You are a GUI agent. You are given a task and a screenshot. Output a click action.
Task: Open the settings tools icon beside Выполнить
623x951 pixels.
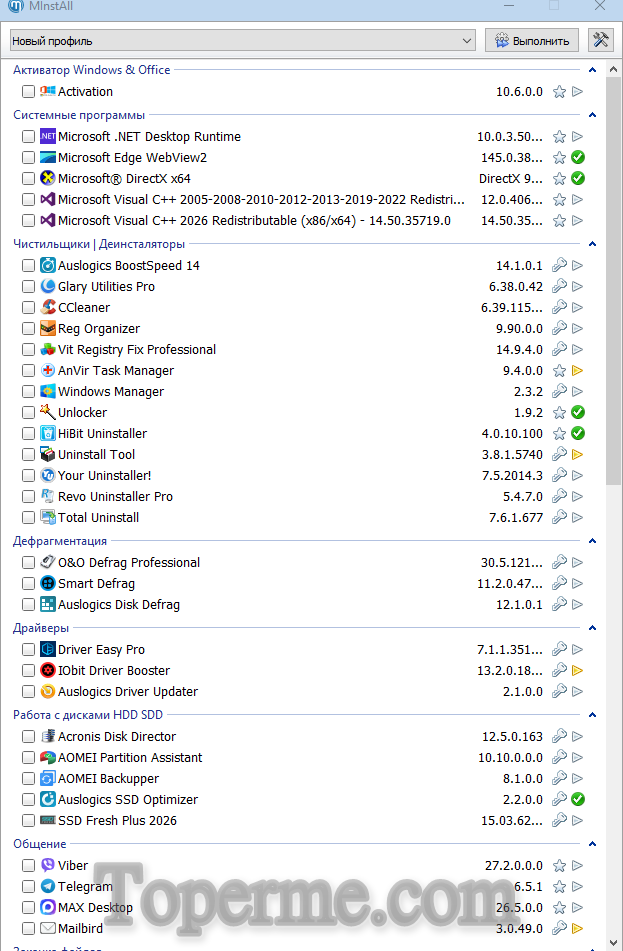pyautogui.click(x=600, y=40)
